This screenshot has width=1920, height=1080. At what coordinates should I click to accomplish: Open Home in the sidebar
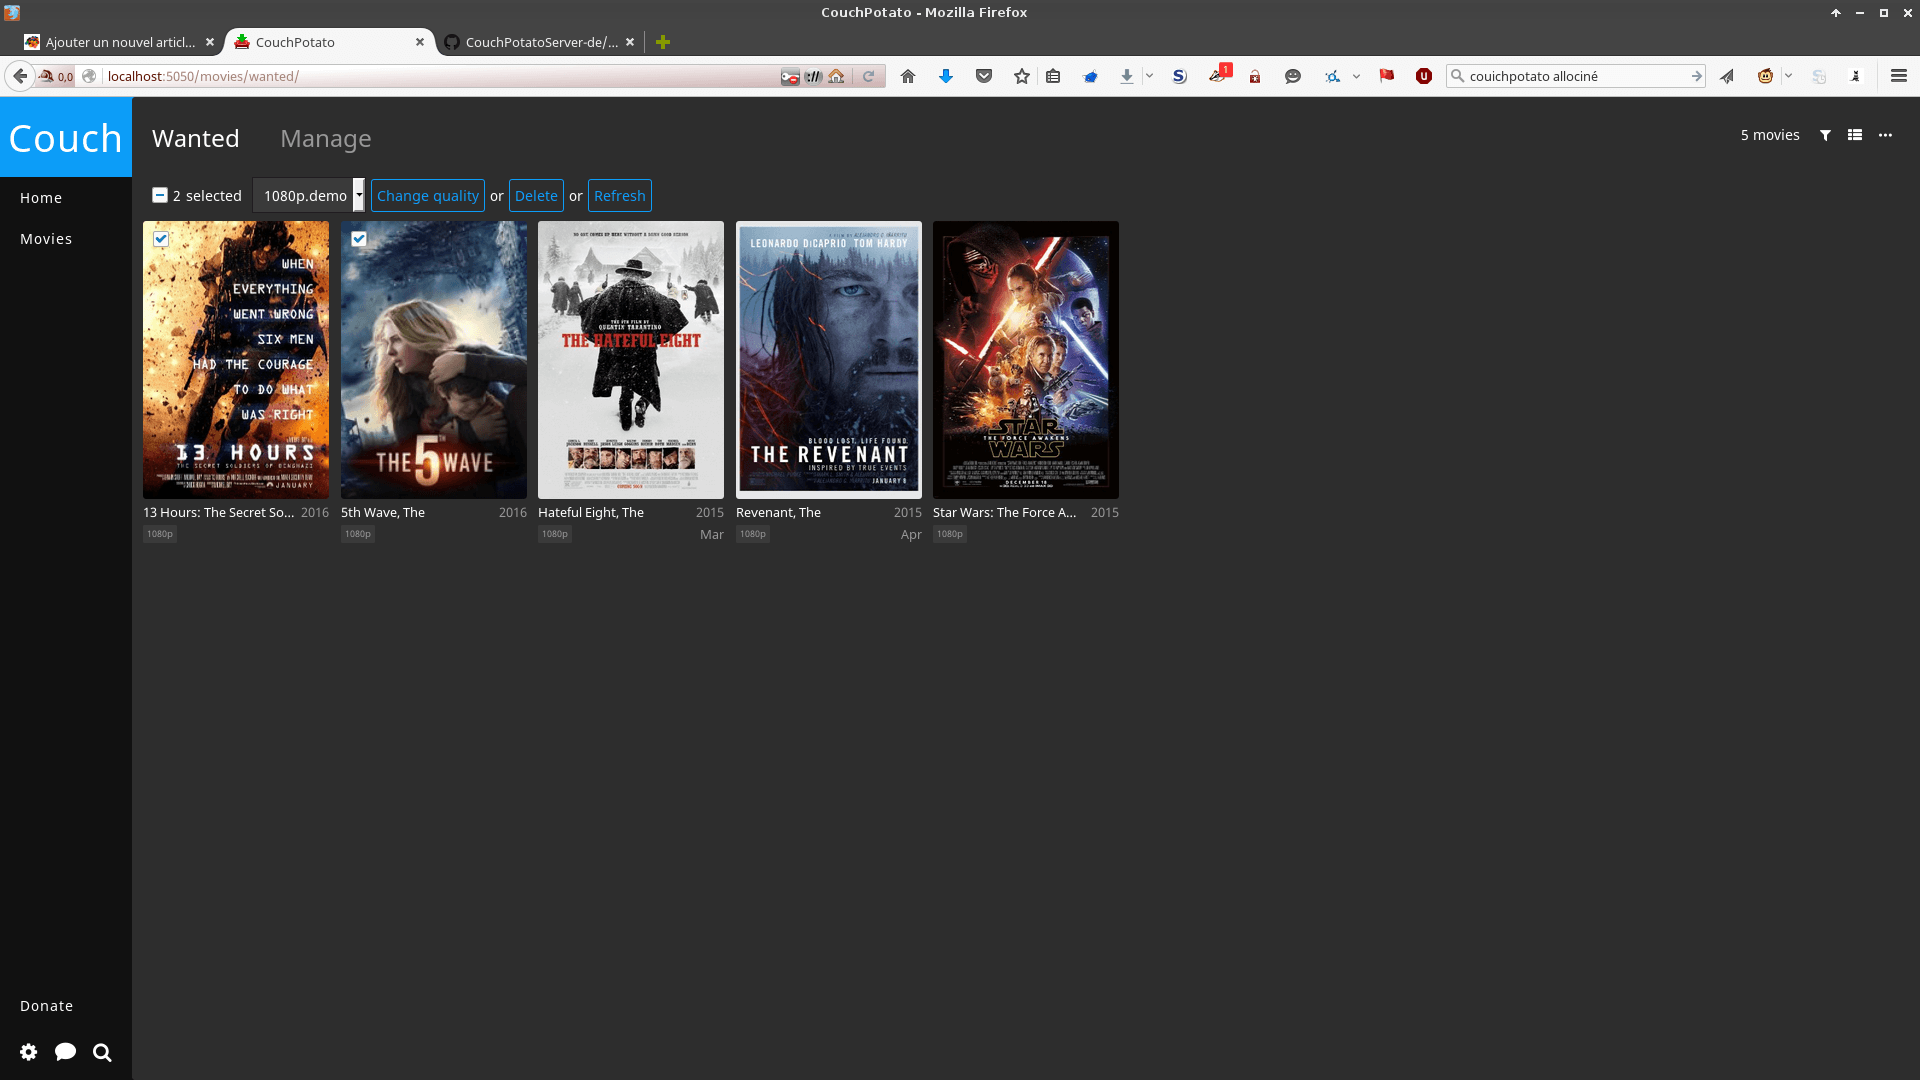tap(41, 198)
